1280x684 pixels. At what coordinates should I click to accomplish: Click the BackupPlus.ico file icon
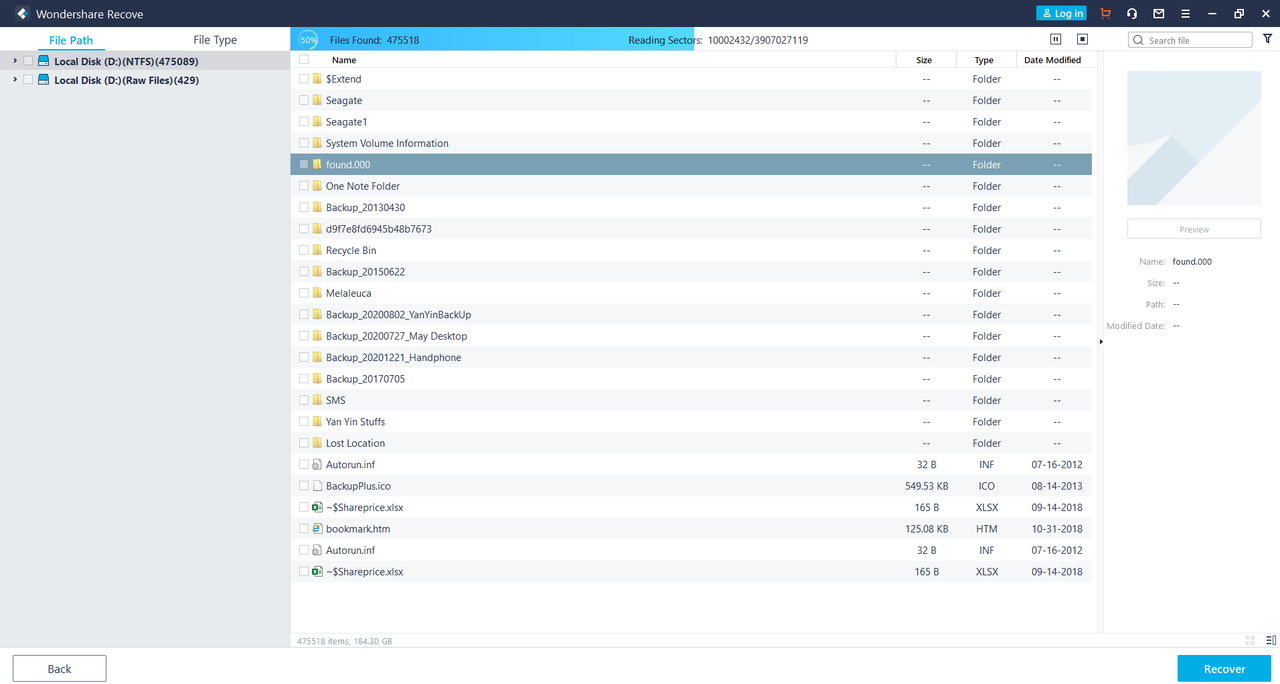317,485
